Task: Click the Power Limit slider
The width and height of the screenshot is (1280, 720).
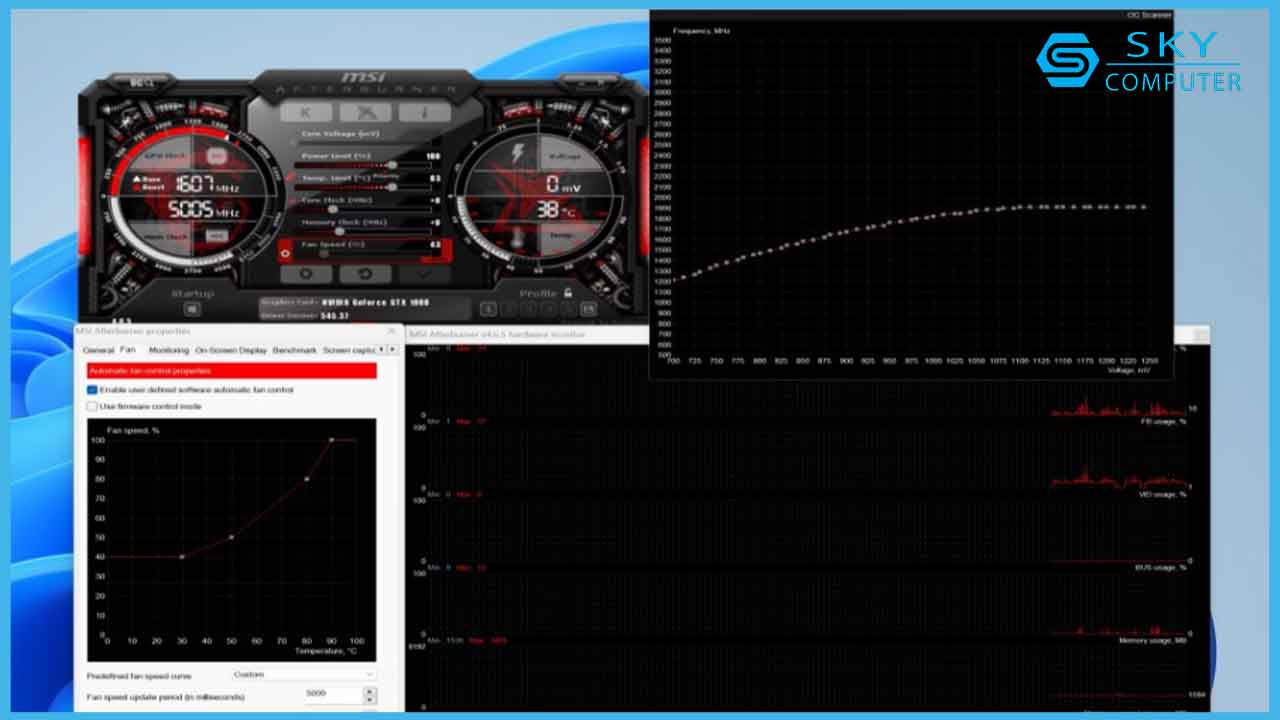Action: point(362,165)
